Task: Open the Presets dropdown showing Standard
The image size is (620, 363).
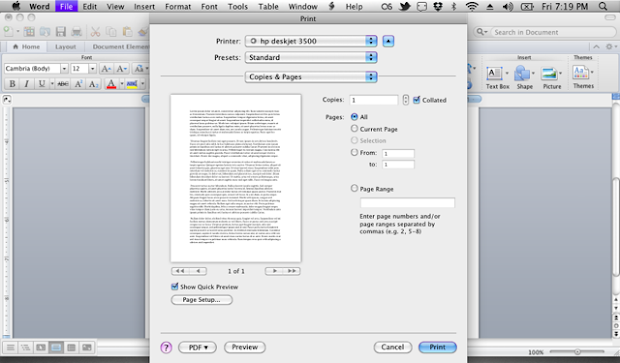Action: click(x=311, y=57)
